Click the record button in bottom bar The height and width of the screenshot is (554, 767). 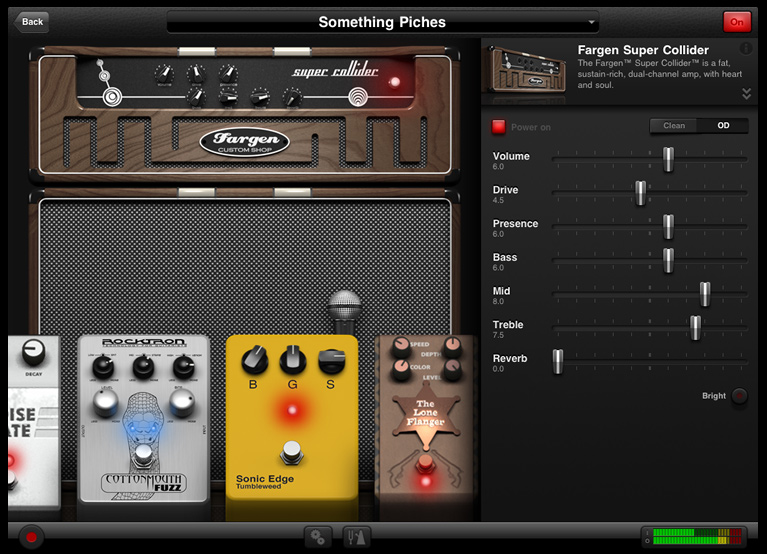(31, 537)
